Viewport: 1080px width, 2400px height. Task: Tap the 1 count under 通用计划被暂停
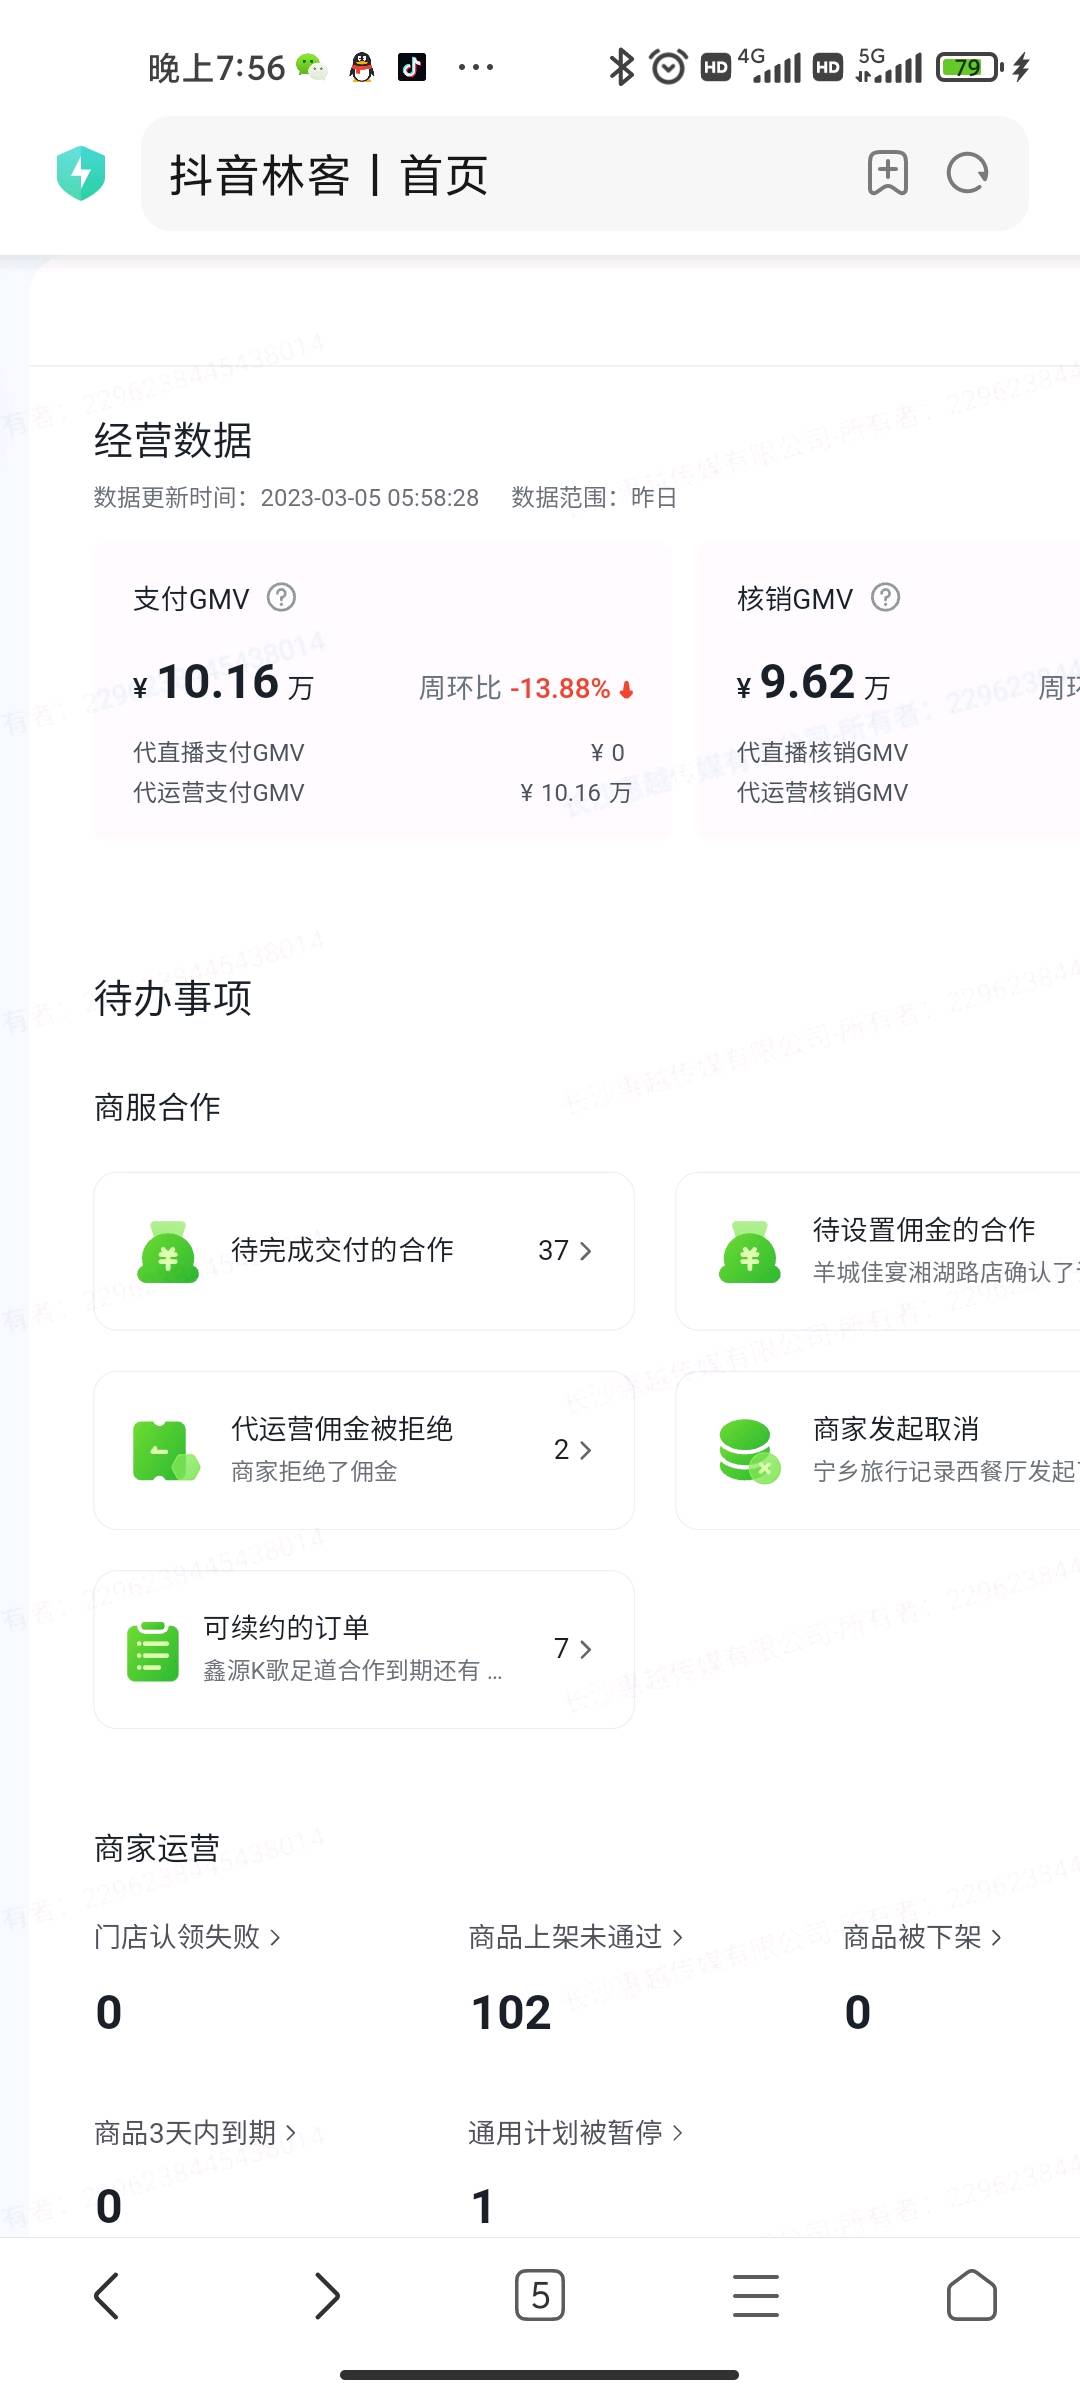point(482,2207)
